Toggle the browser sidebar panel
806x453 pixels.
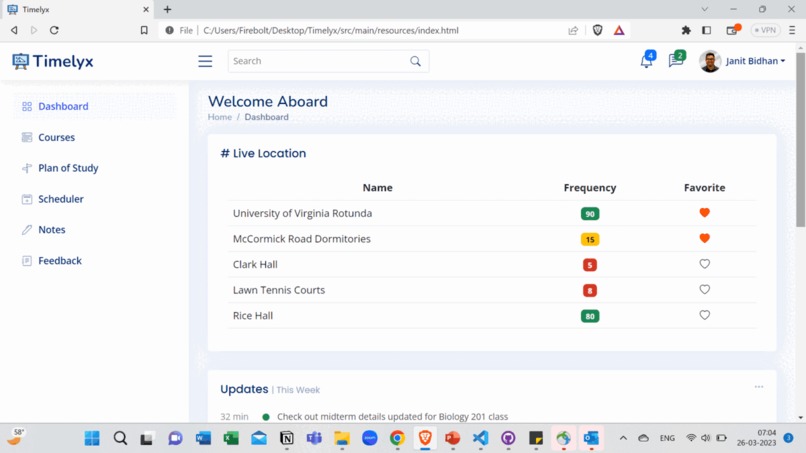pos(707,30)
